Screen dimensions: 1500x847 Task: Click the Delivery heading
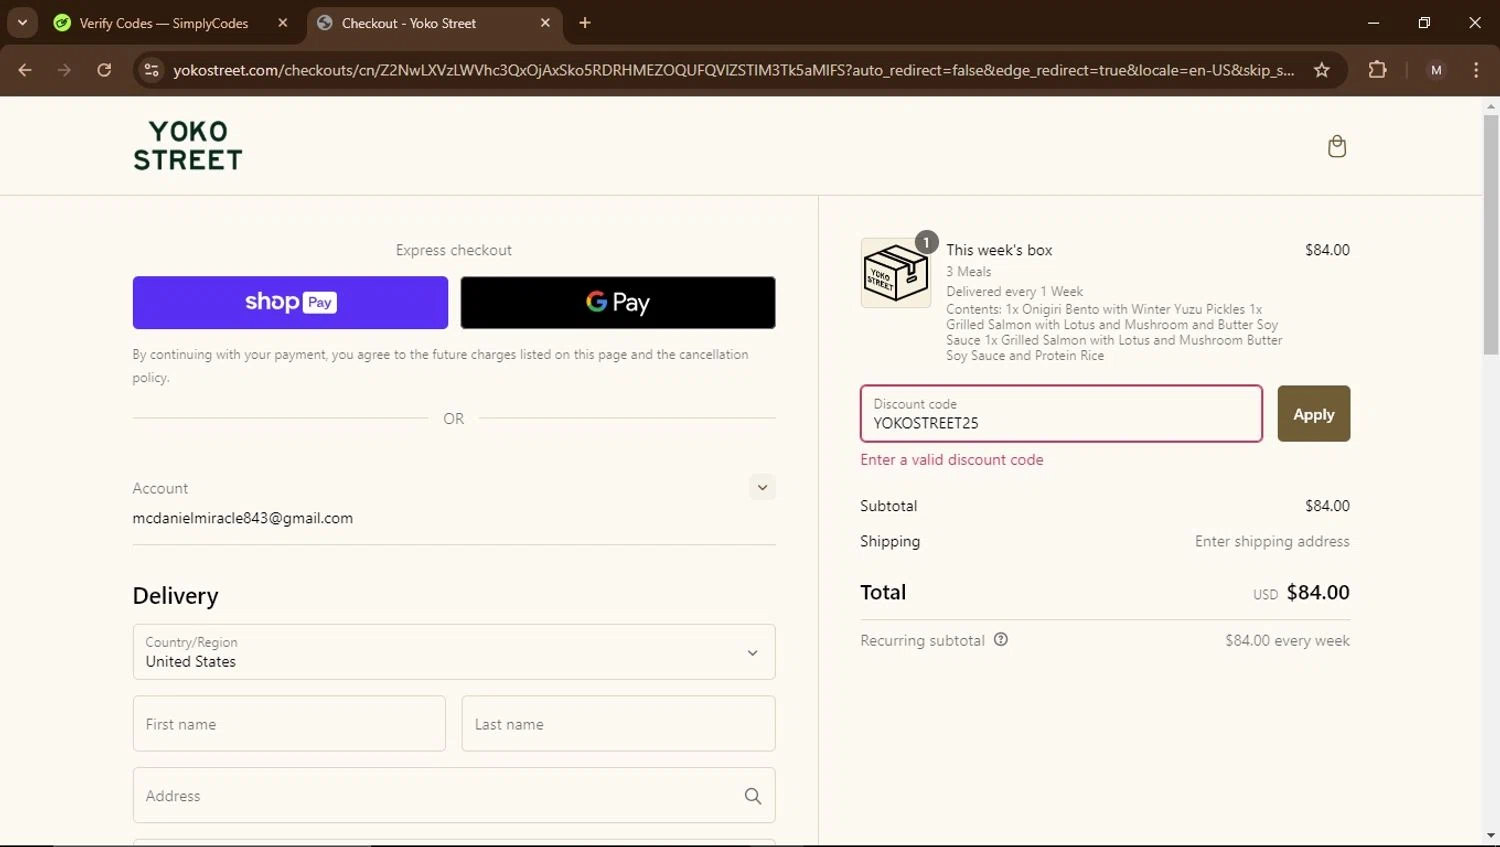[x=176, y=596]
